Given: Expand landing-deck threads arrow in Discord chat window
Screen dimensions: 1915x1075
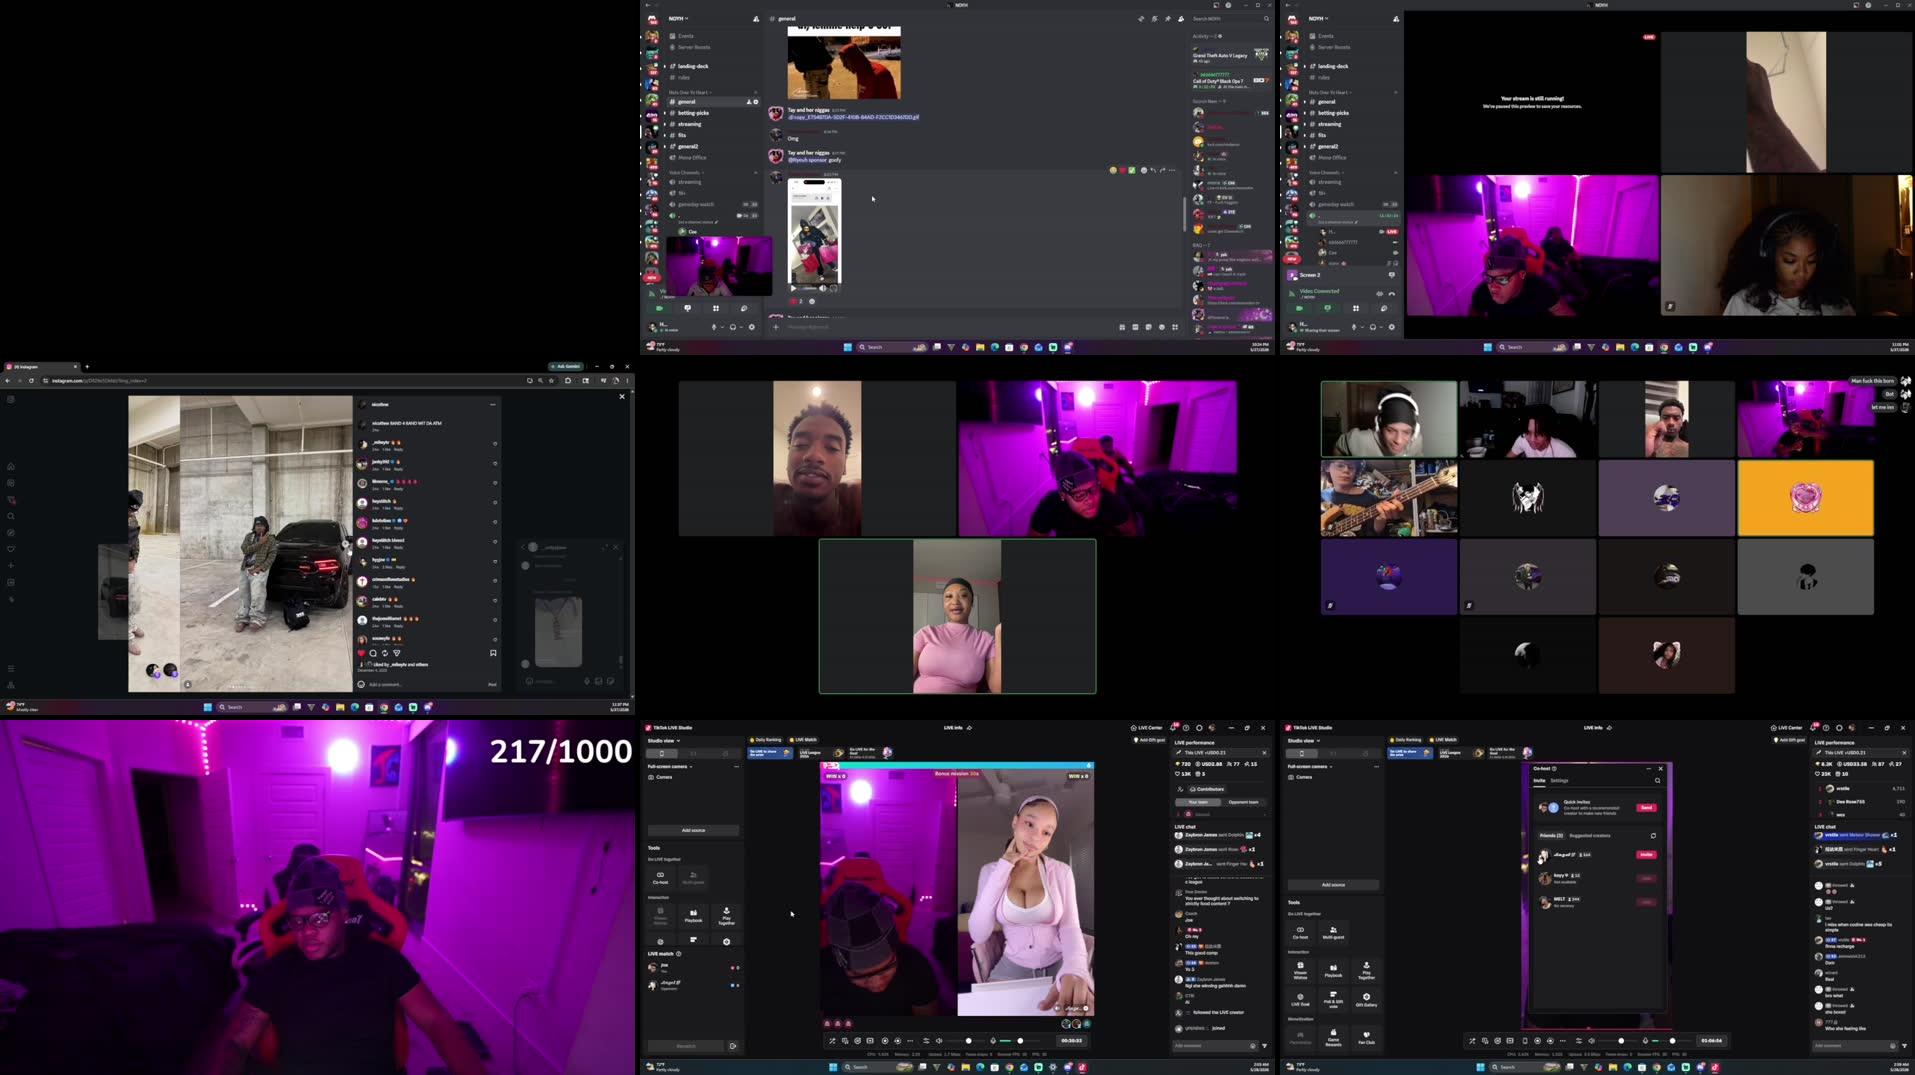Looking at the screenshot, I should [665, 66].
